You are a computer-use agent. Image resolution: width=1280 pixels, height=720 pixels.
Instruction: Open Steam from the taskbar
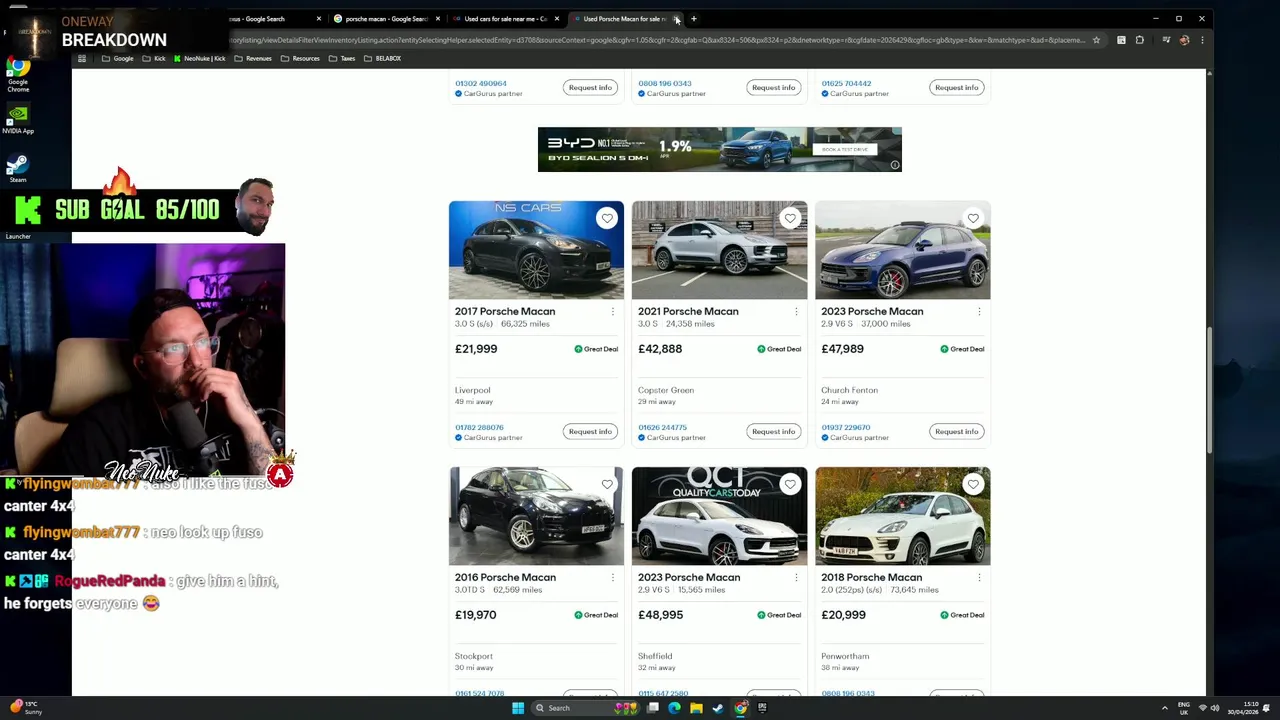718,708
